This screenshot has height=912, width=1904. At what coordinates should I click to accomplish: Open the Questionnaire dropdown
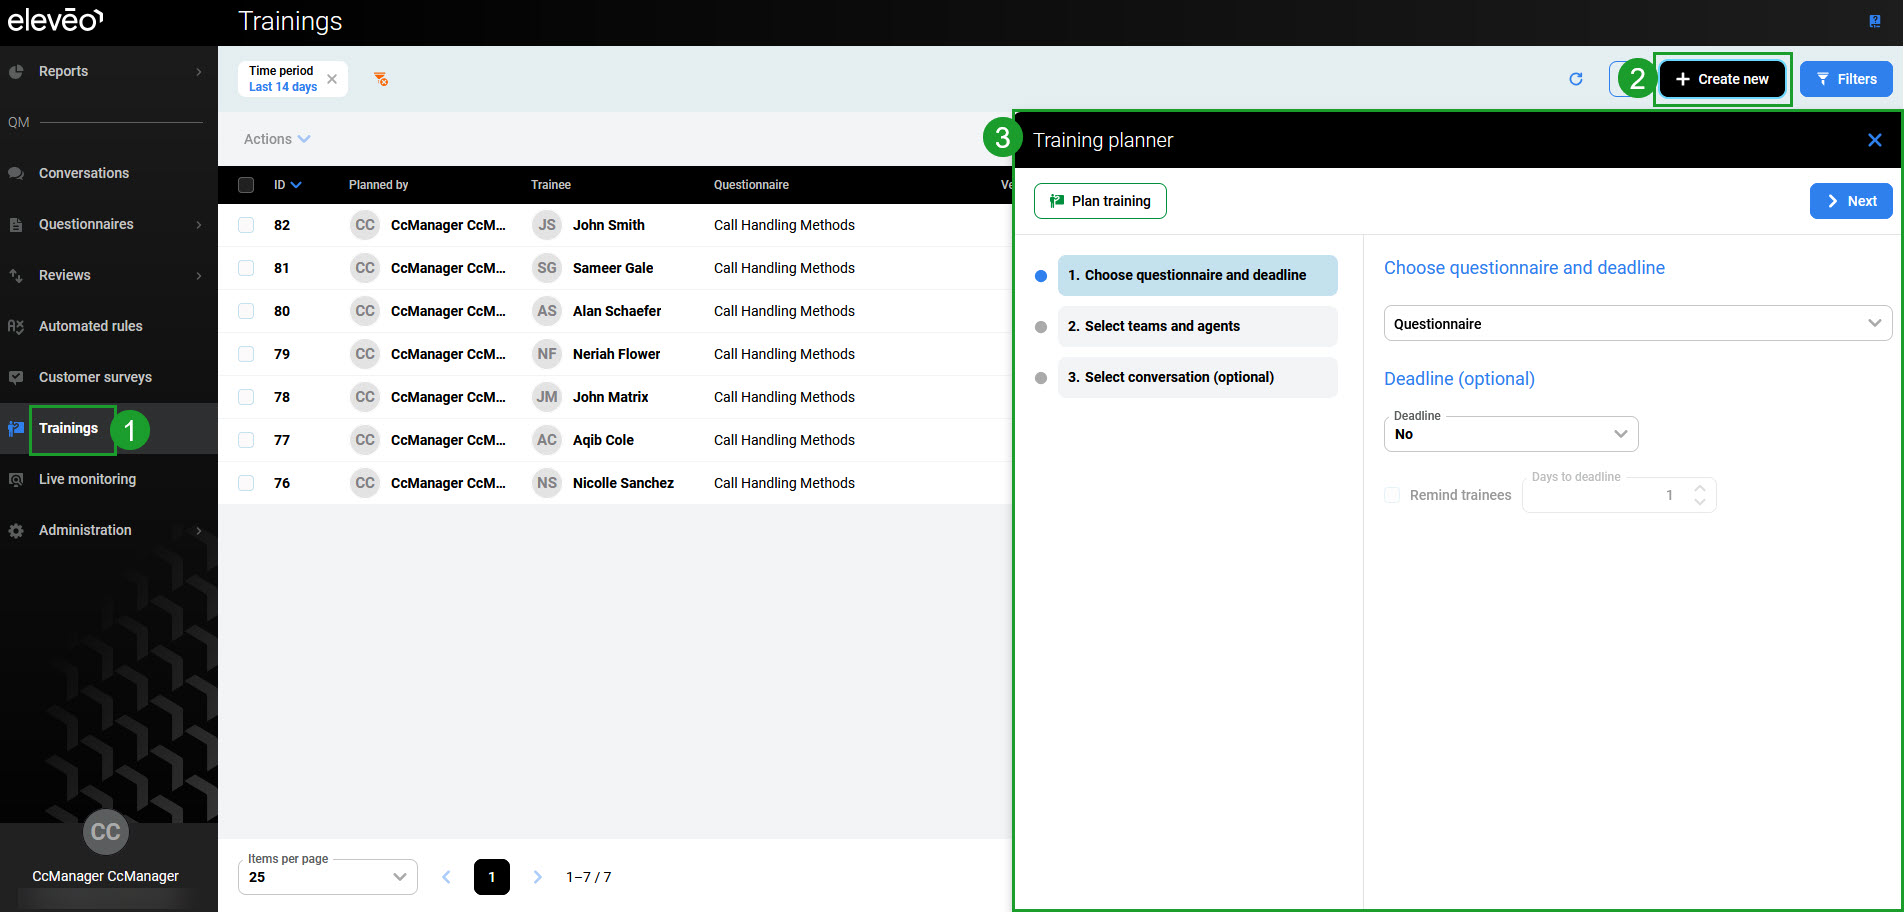pos(1636,323)
